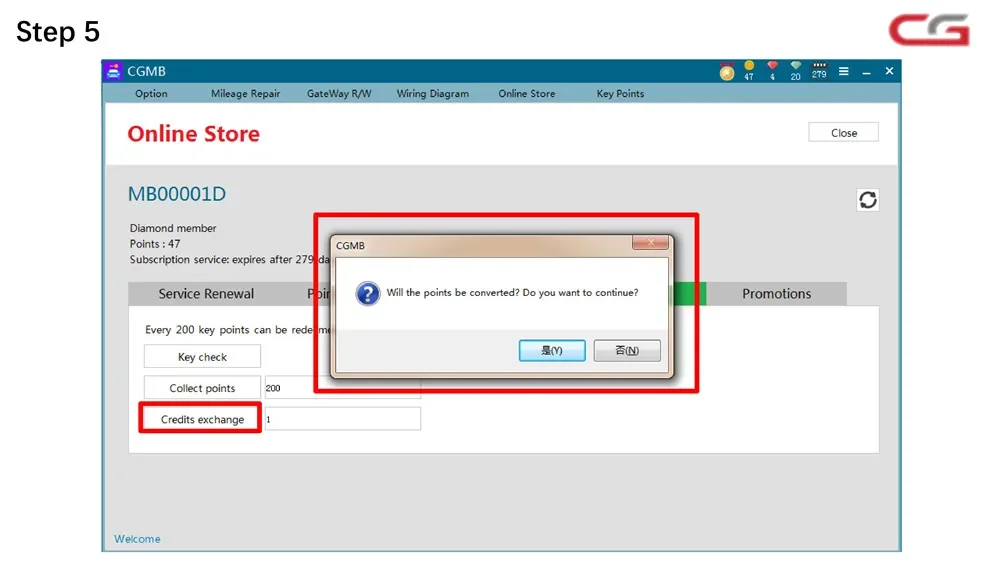This screenshot has height=562, width=1000.
Task: Minimize the CGMB window
Action: [866, 72]
